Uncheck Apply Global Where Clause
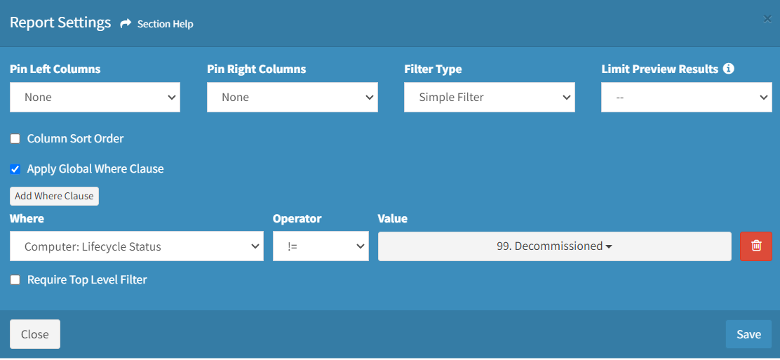 tap(15, 169)
